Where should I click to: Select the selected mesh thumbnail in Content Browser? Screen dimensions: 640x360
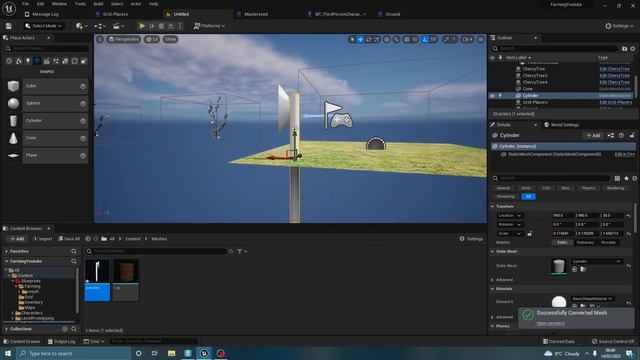(x=97, y=280)
